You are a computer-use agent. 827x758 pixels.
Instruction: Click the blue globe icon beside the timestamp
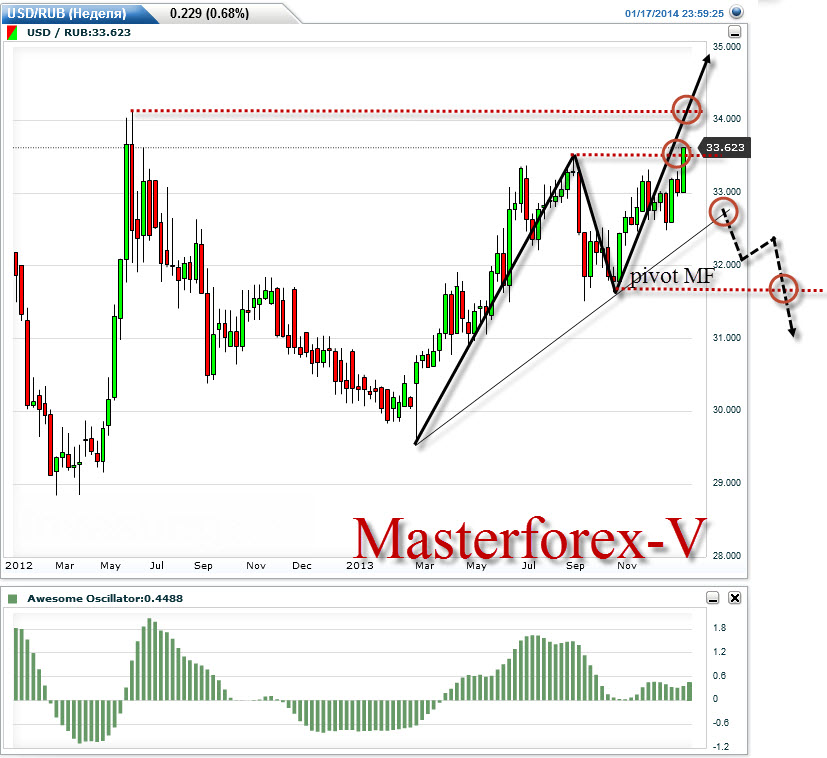click(736, 12)
